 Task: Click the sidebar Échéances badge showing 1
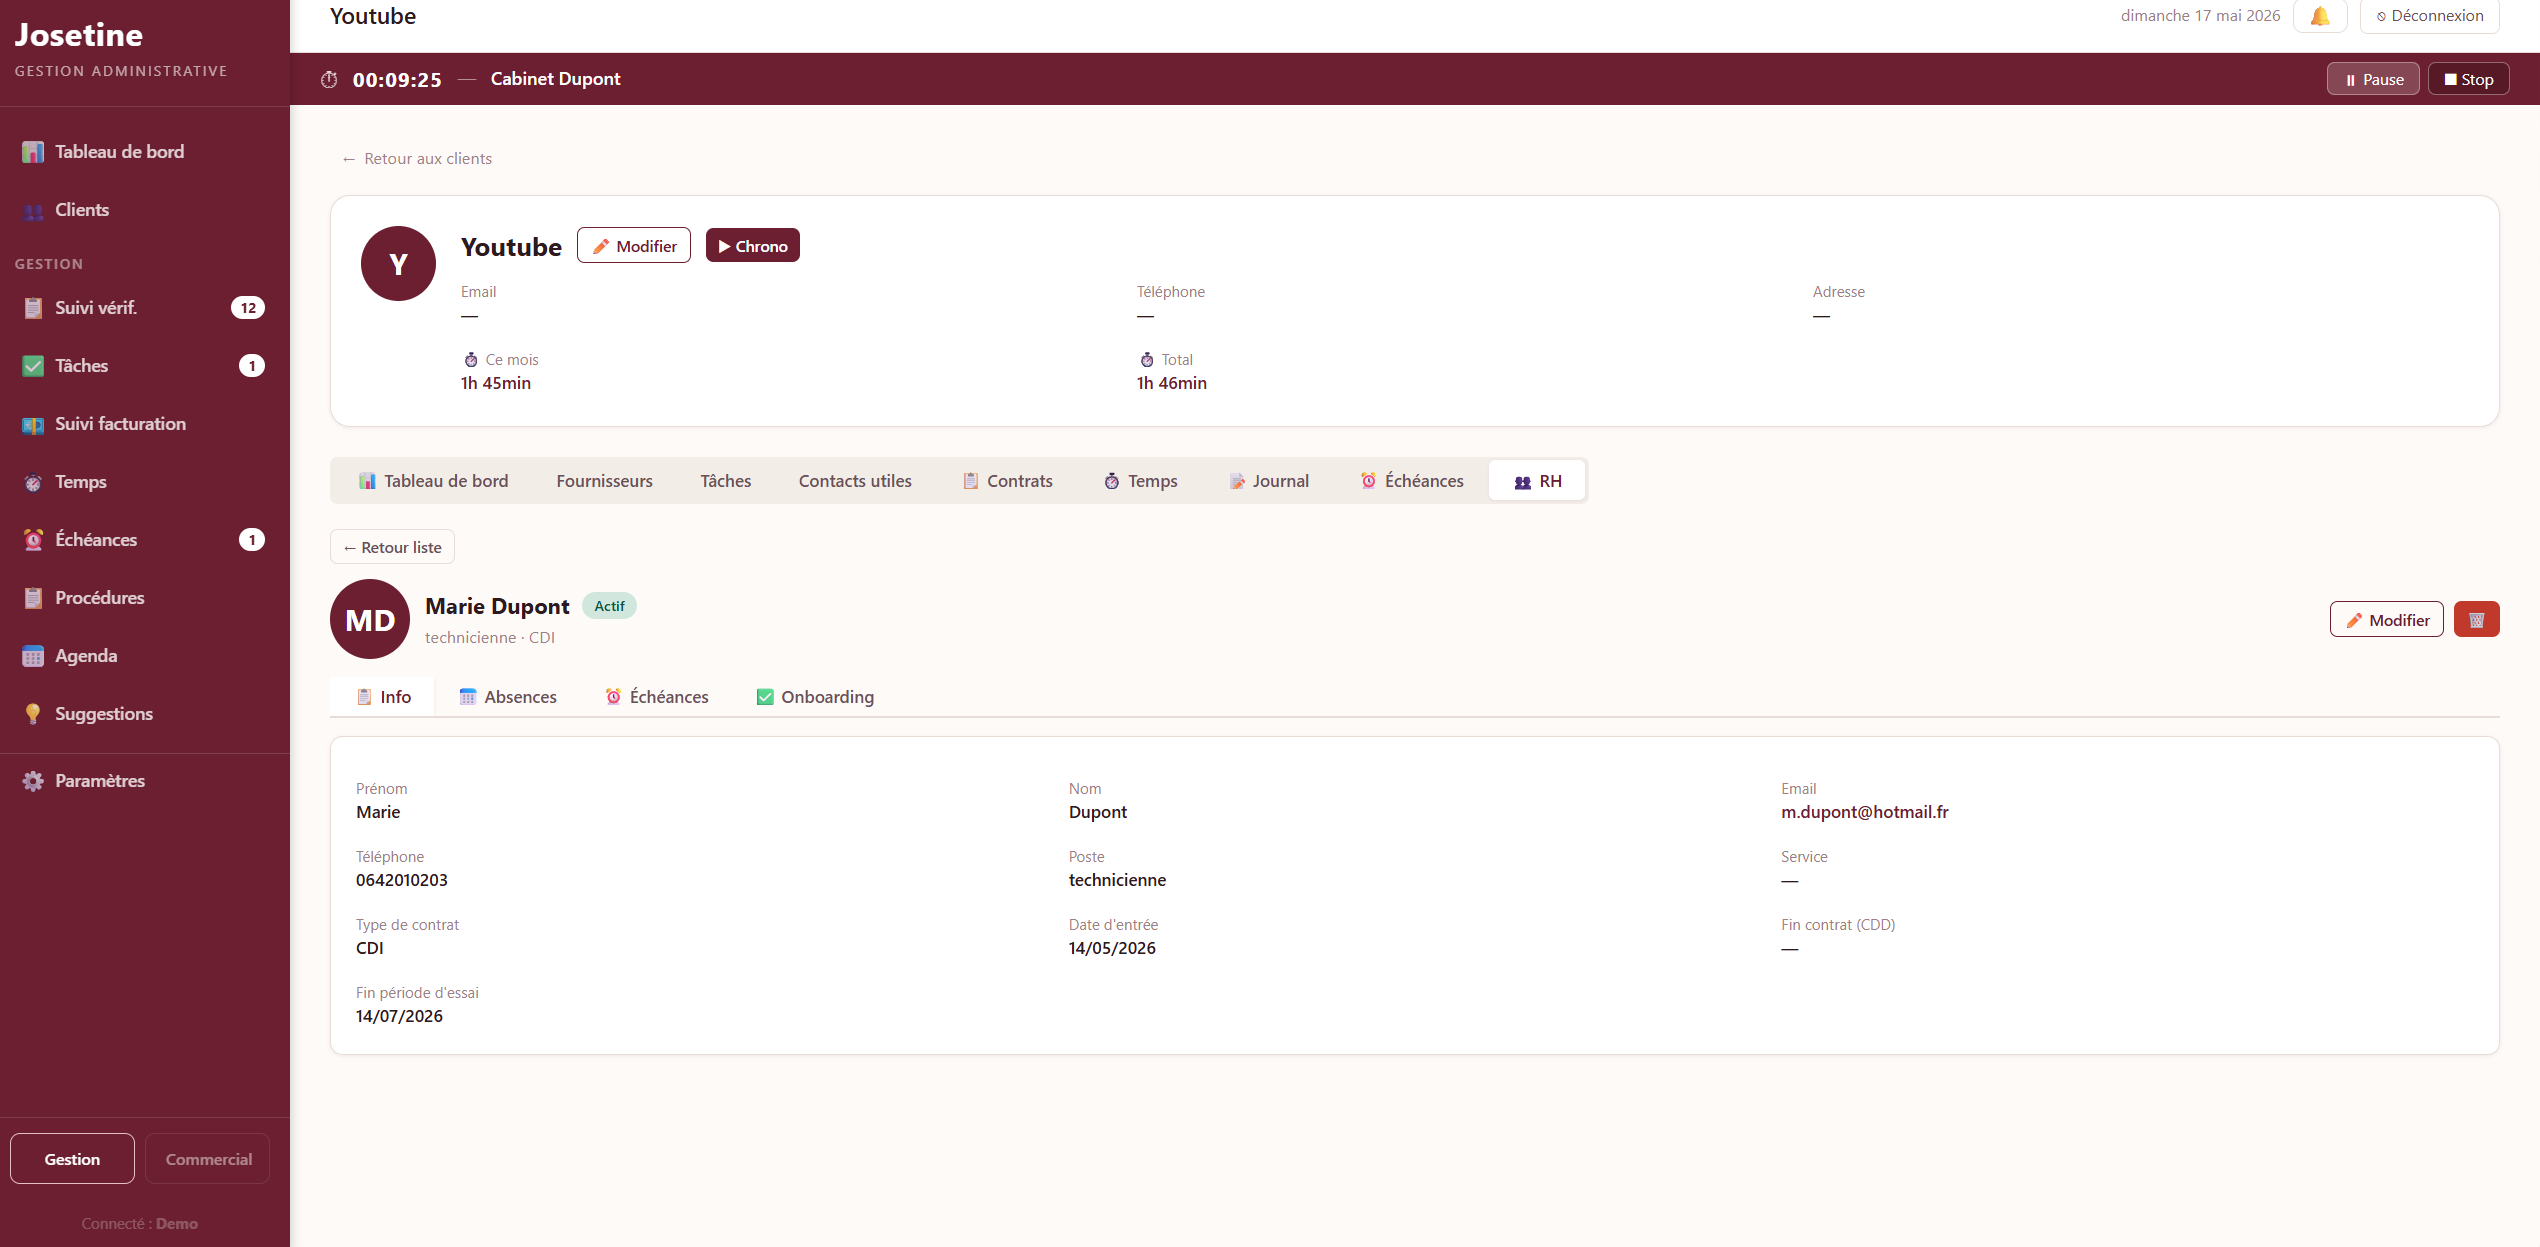(252, 539)
